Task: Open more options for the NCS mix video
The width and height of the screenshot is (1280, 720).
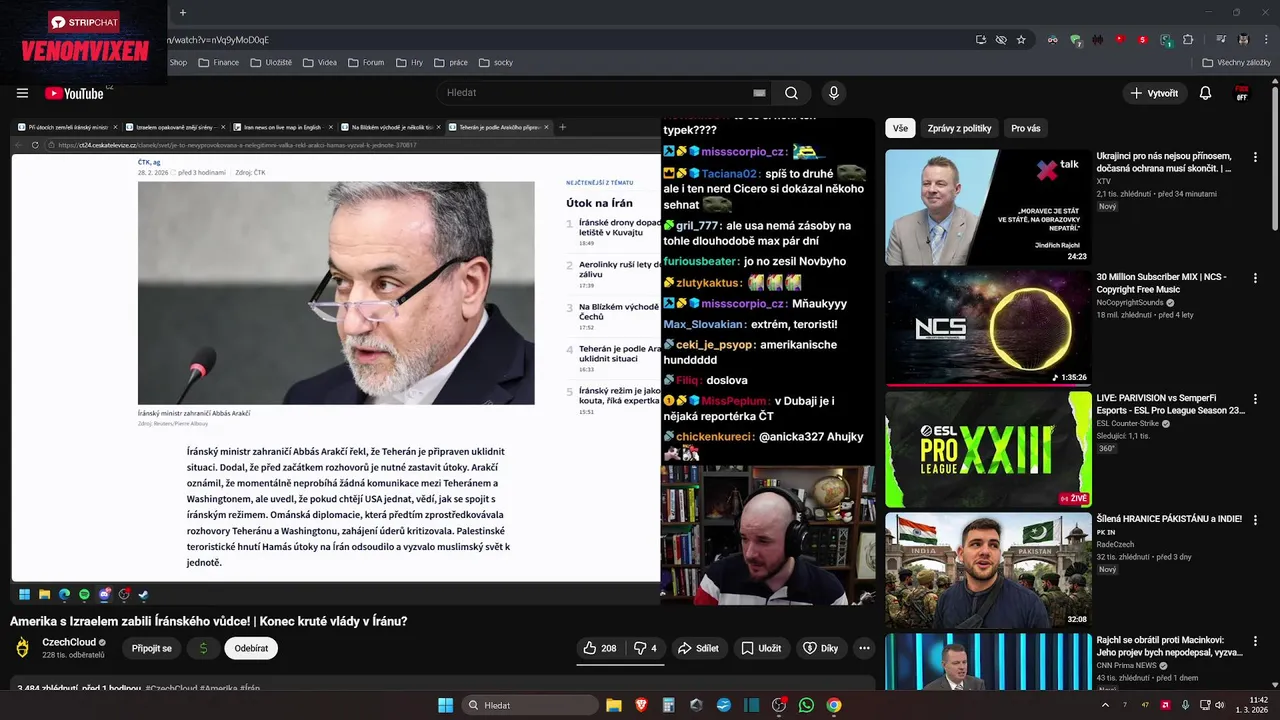Action: [1255, 278]
